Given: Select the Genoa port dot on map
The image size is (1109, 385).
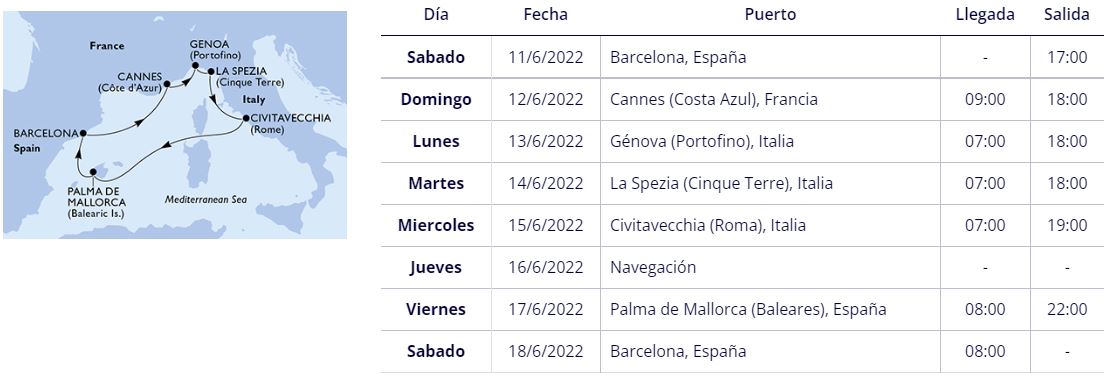Looking at the screenshot, I should click(193, 66).
